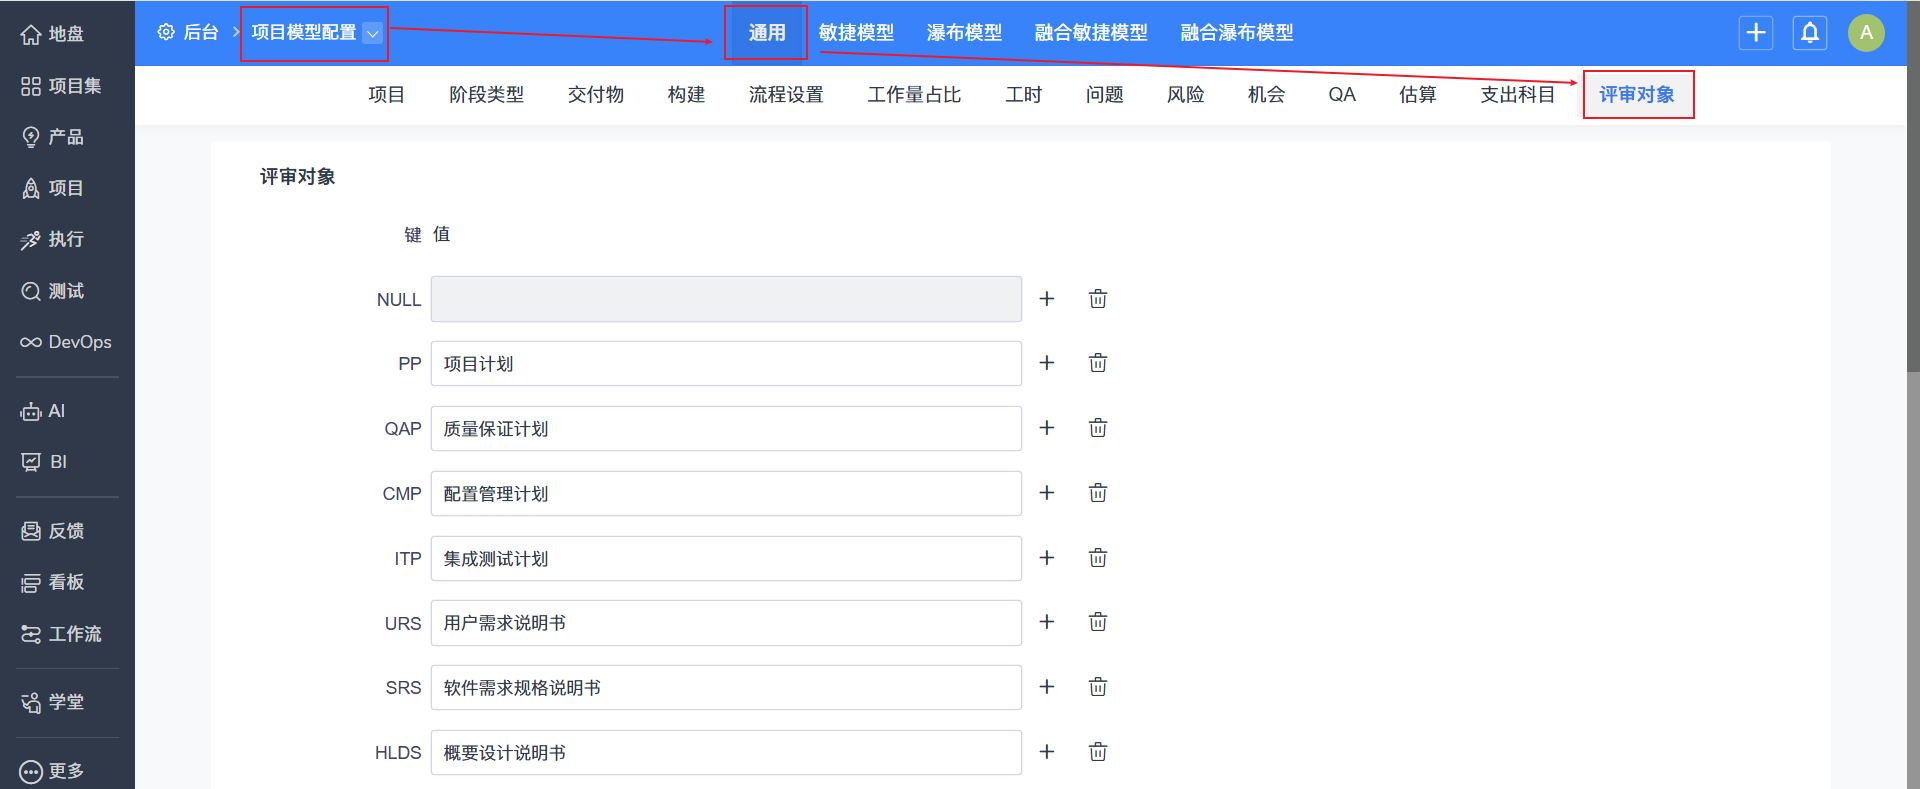1920x789 pixels.
Task: Go to 产品 in the sidebar
Action: tap(52, 137)
